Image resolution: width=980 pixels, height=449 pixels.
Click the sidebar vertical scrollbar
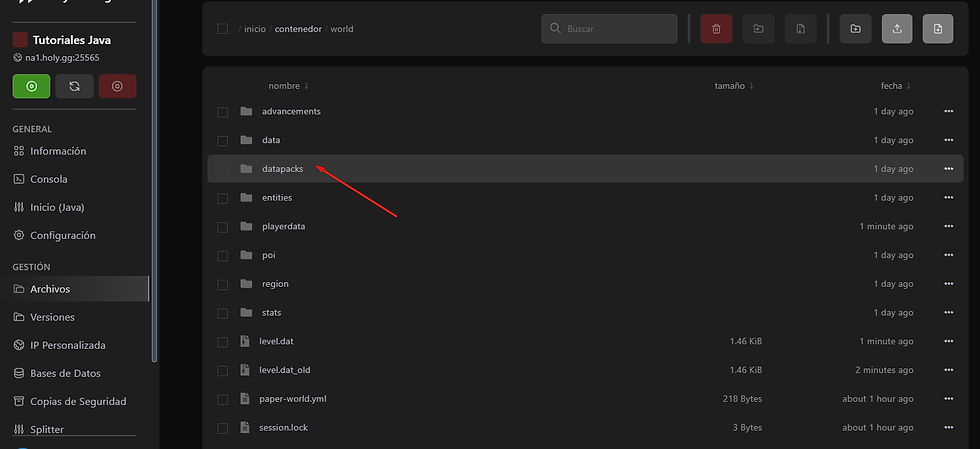click(x=154, y=181)
